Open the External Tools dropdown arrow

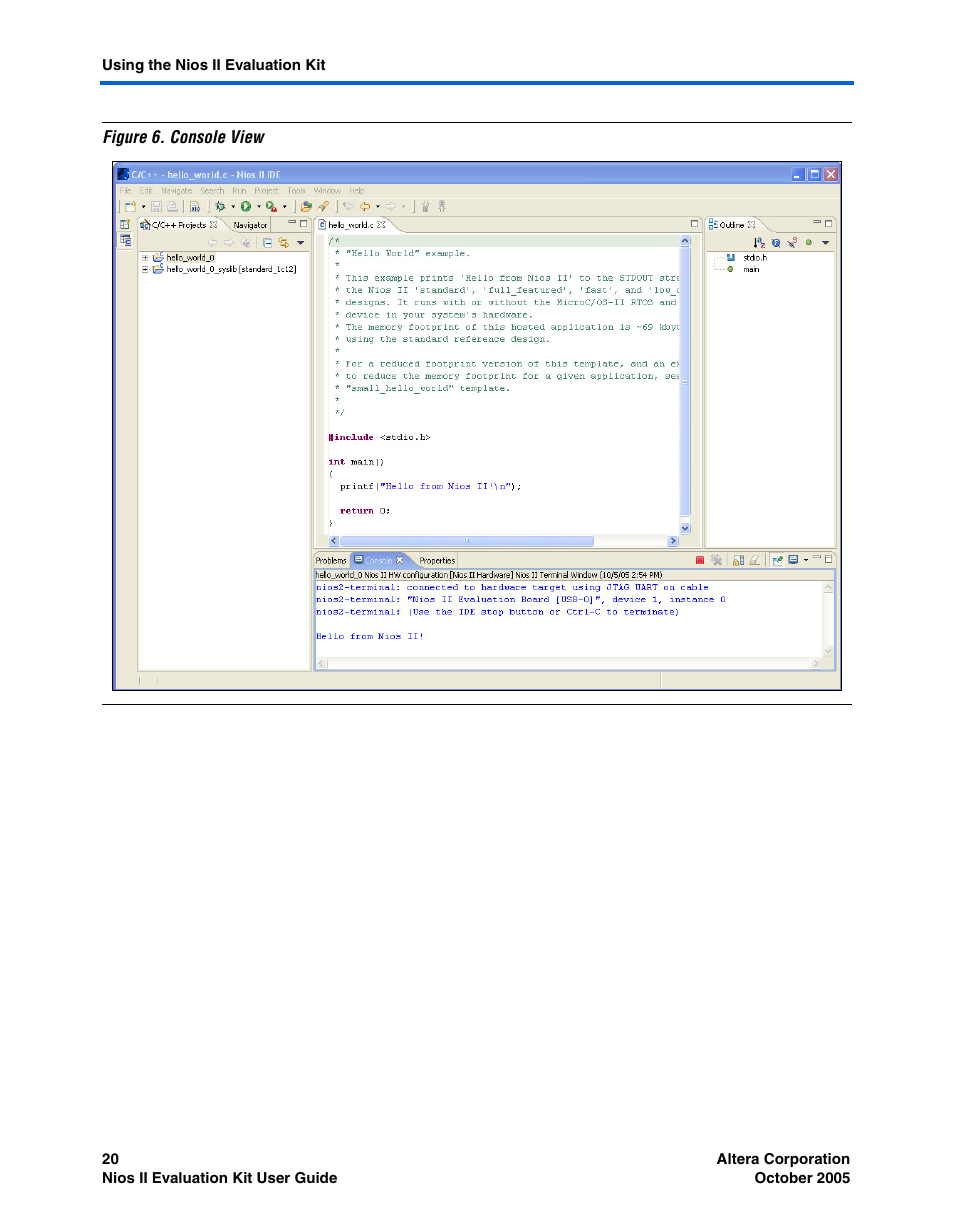[x=285, y=207]
